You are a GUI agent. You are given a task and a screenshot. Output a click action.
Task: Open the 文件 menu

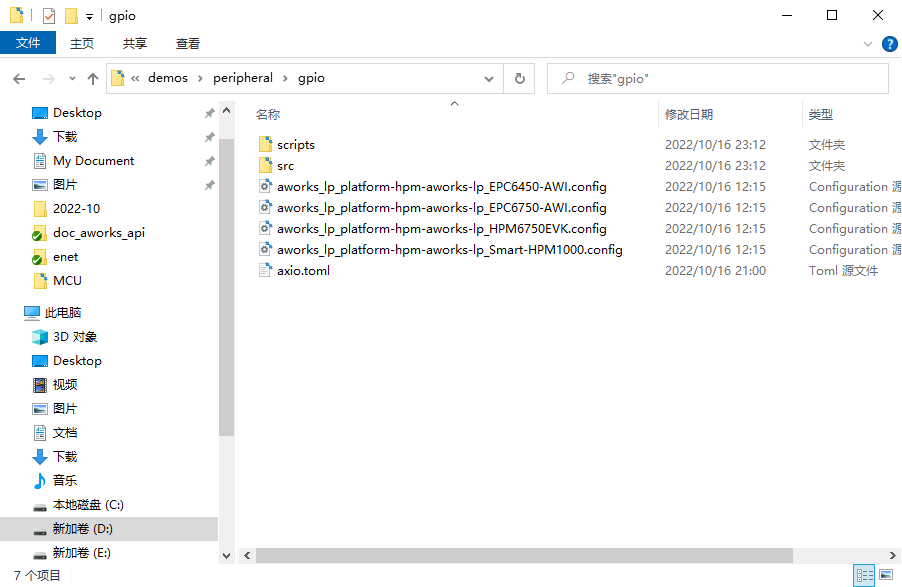tap(29, 43)
